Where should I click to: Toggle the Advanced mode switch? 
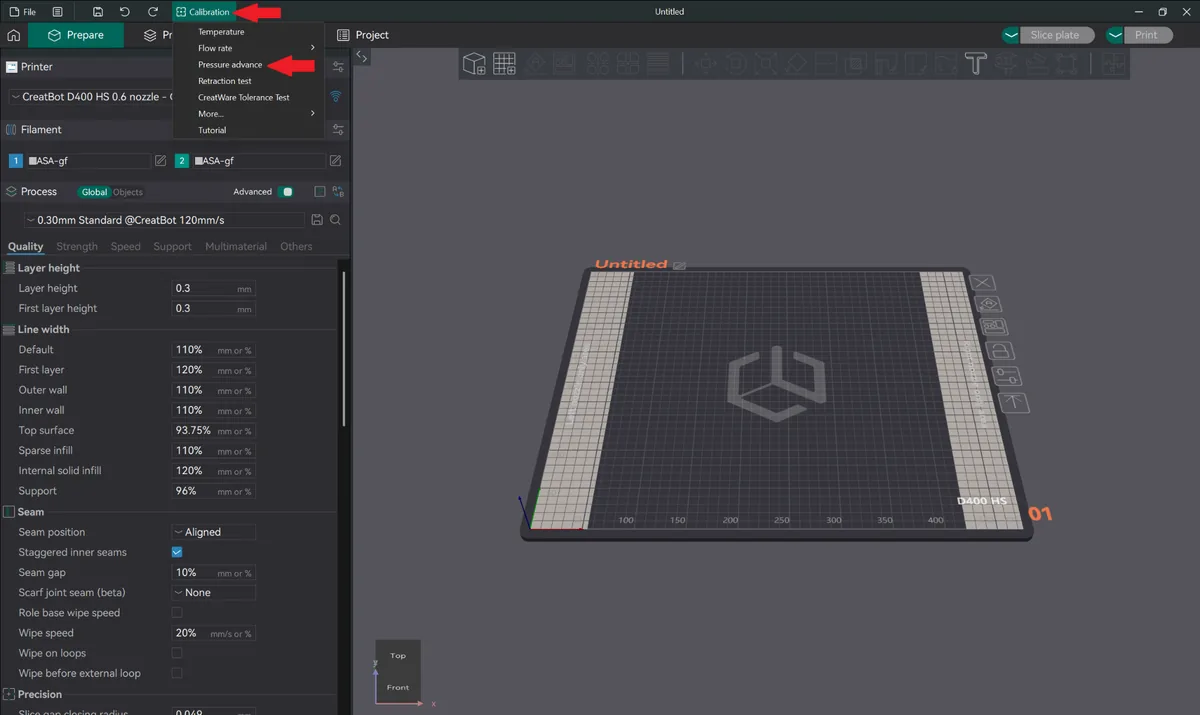[287, 192]
